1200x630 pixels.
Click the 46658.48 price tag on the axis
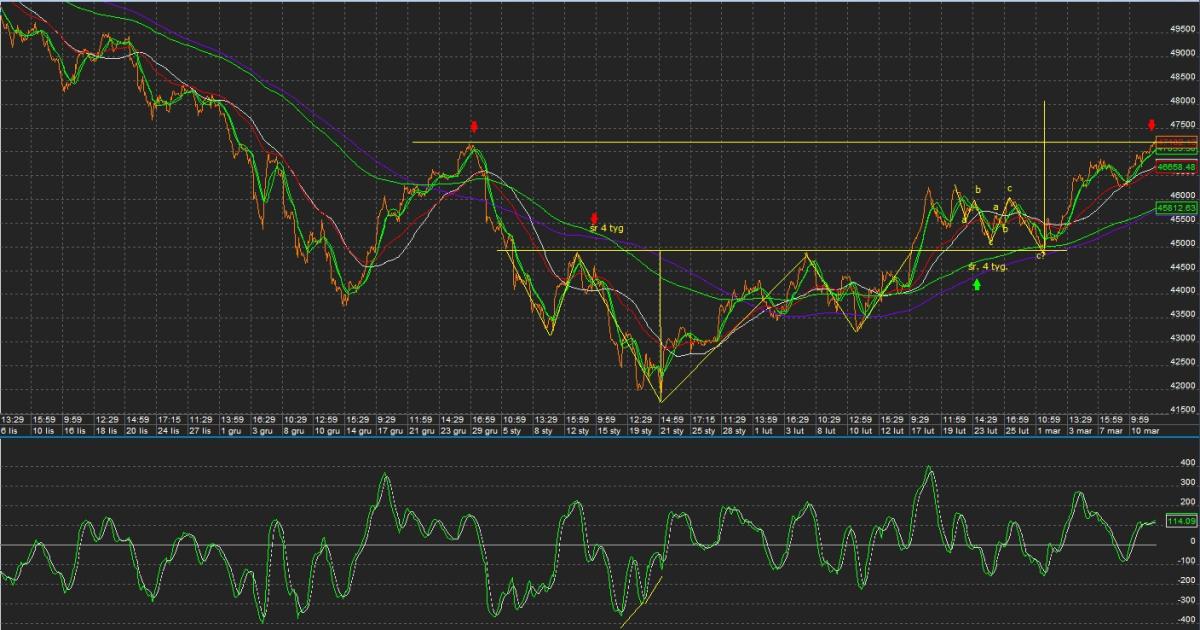point(1177,167)
